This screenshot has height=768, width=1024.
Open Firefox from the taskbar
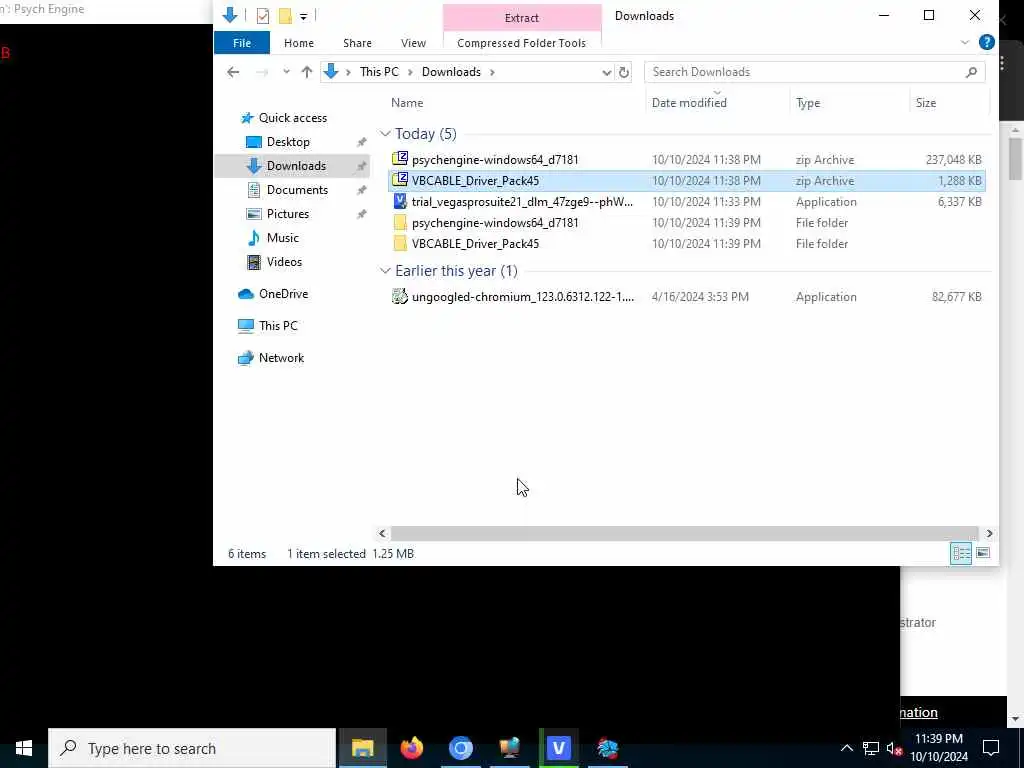(411, 748)
